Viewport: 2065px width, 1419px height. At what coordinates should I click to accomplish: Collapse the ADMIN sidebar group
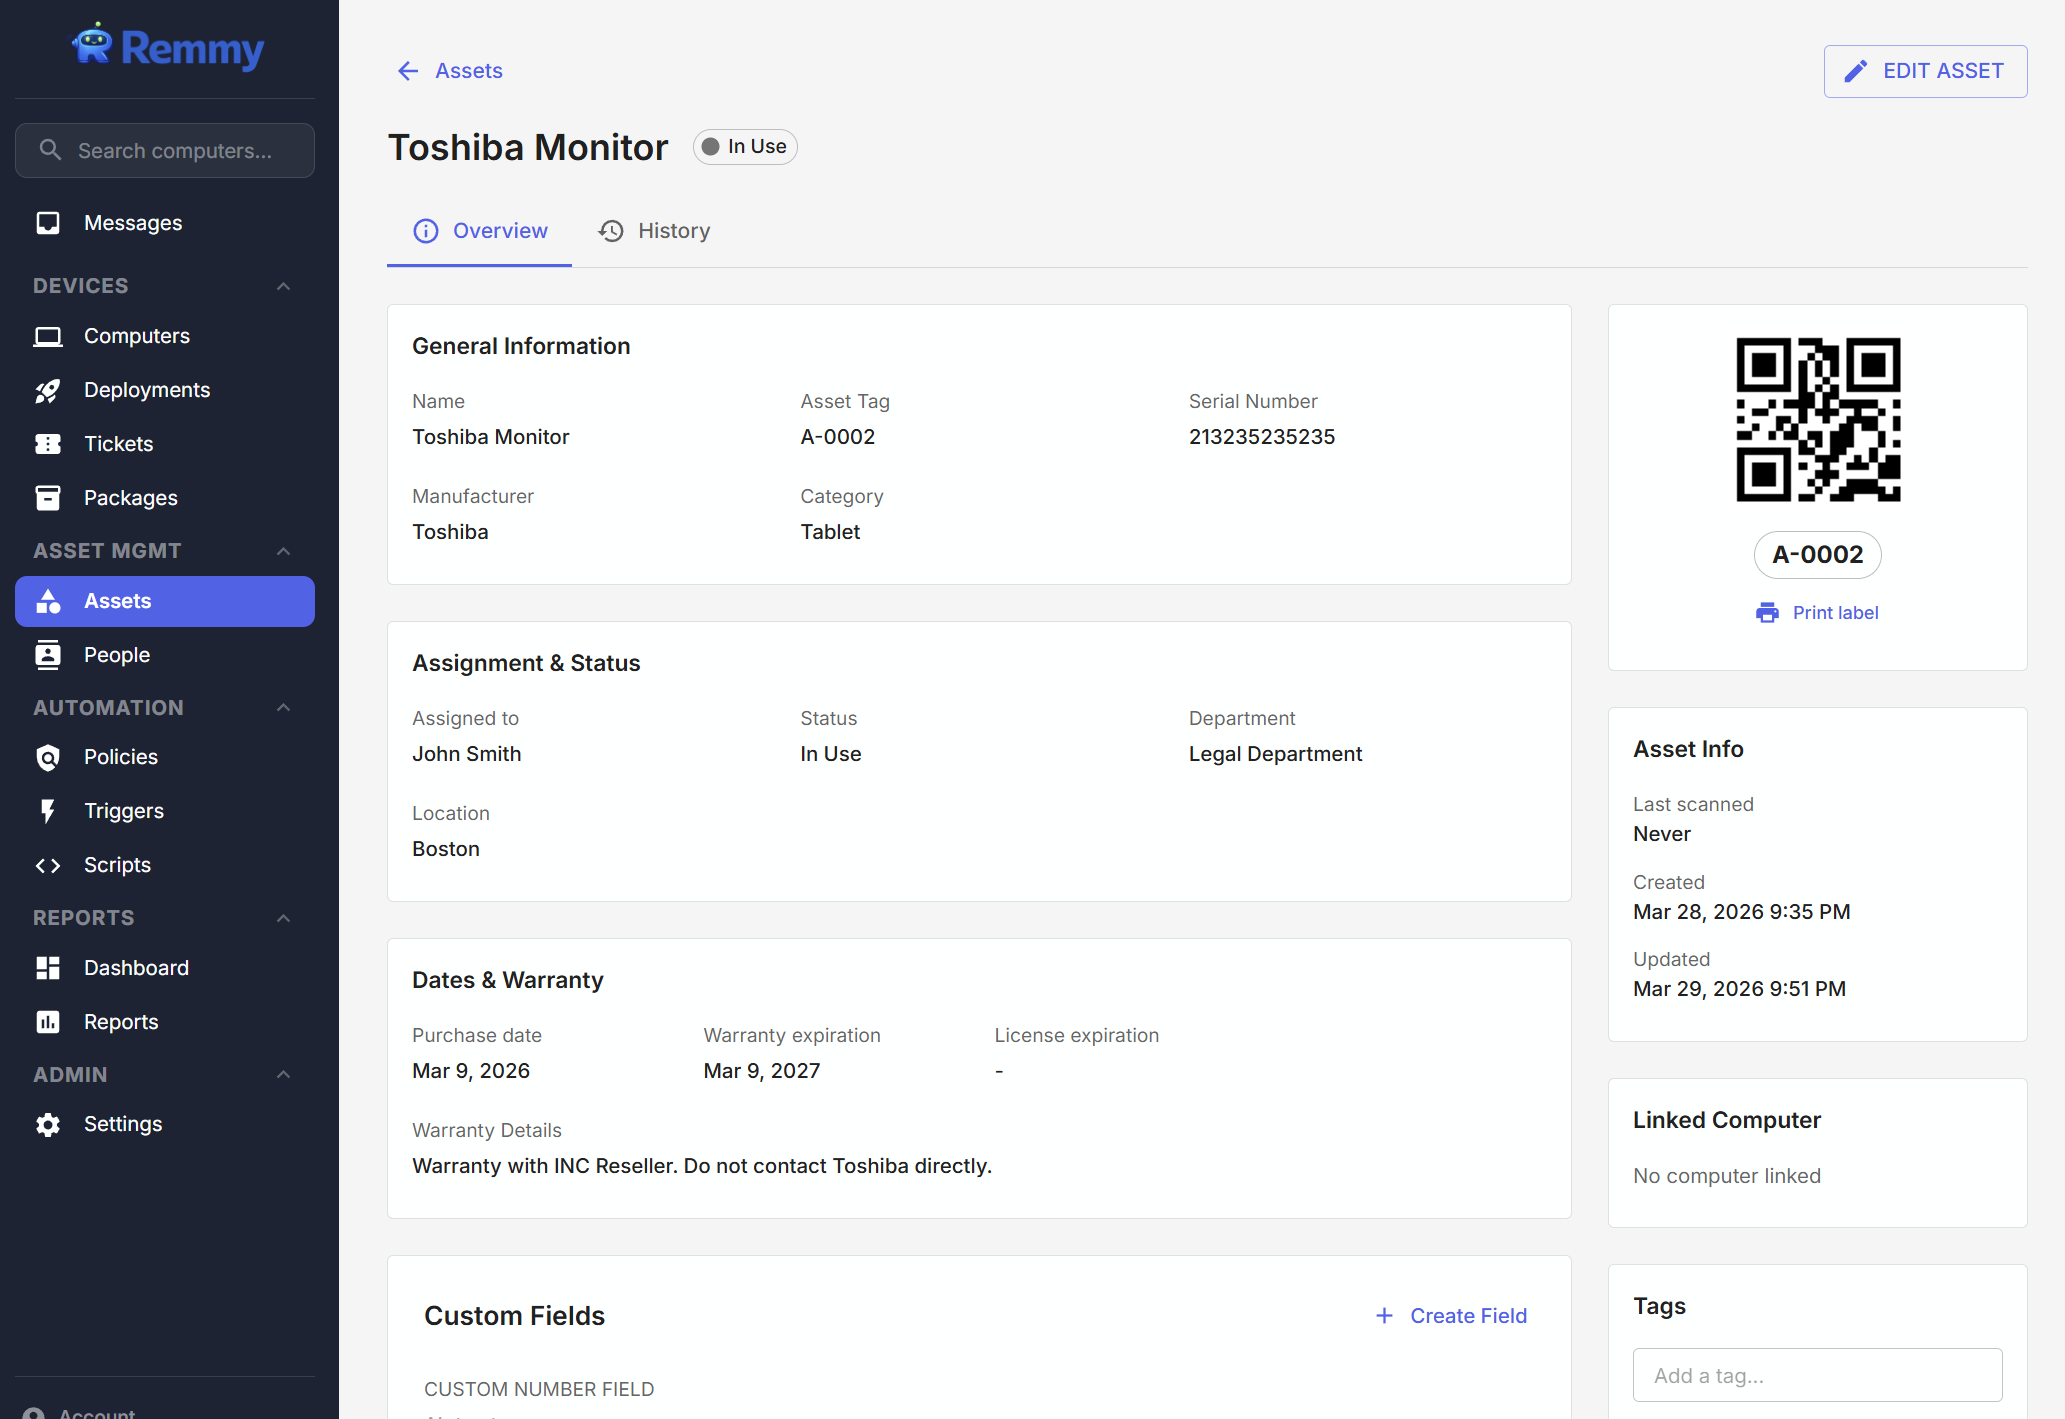pos(283,1074)
